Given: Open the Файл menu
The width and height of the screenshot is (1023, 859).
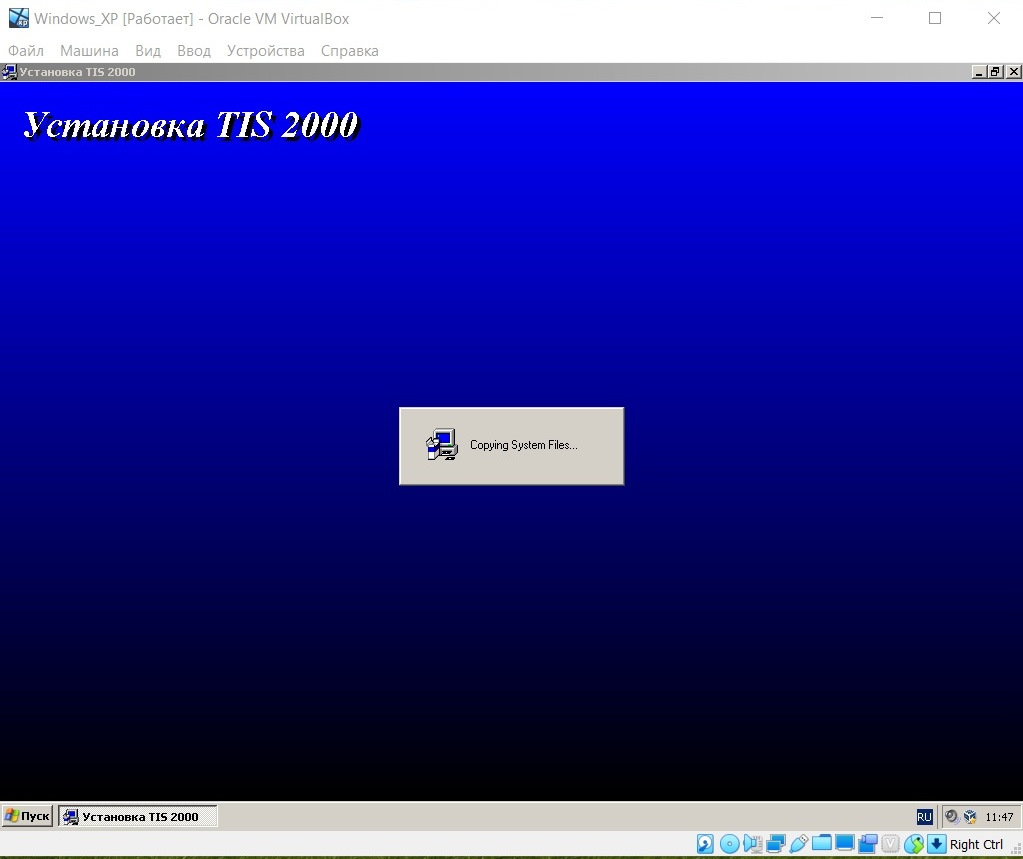Looking at the screenshot, I should 26,51.
